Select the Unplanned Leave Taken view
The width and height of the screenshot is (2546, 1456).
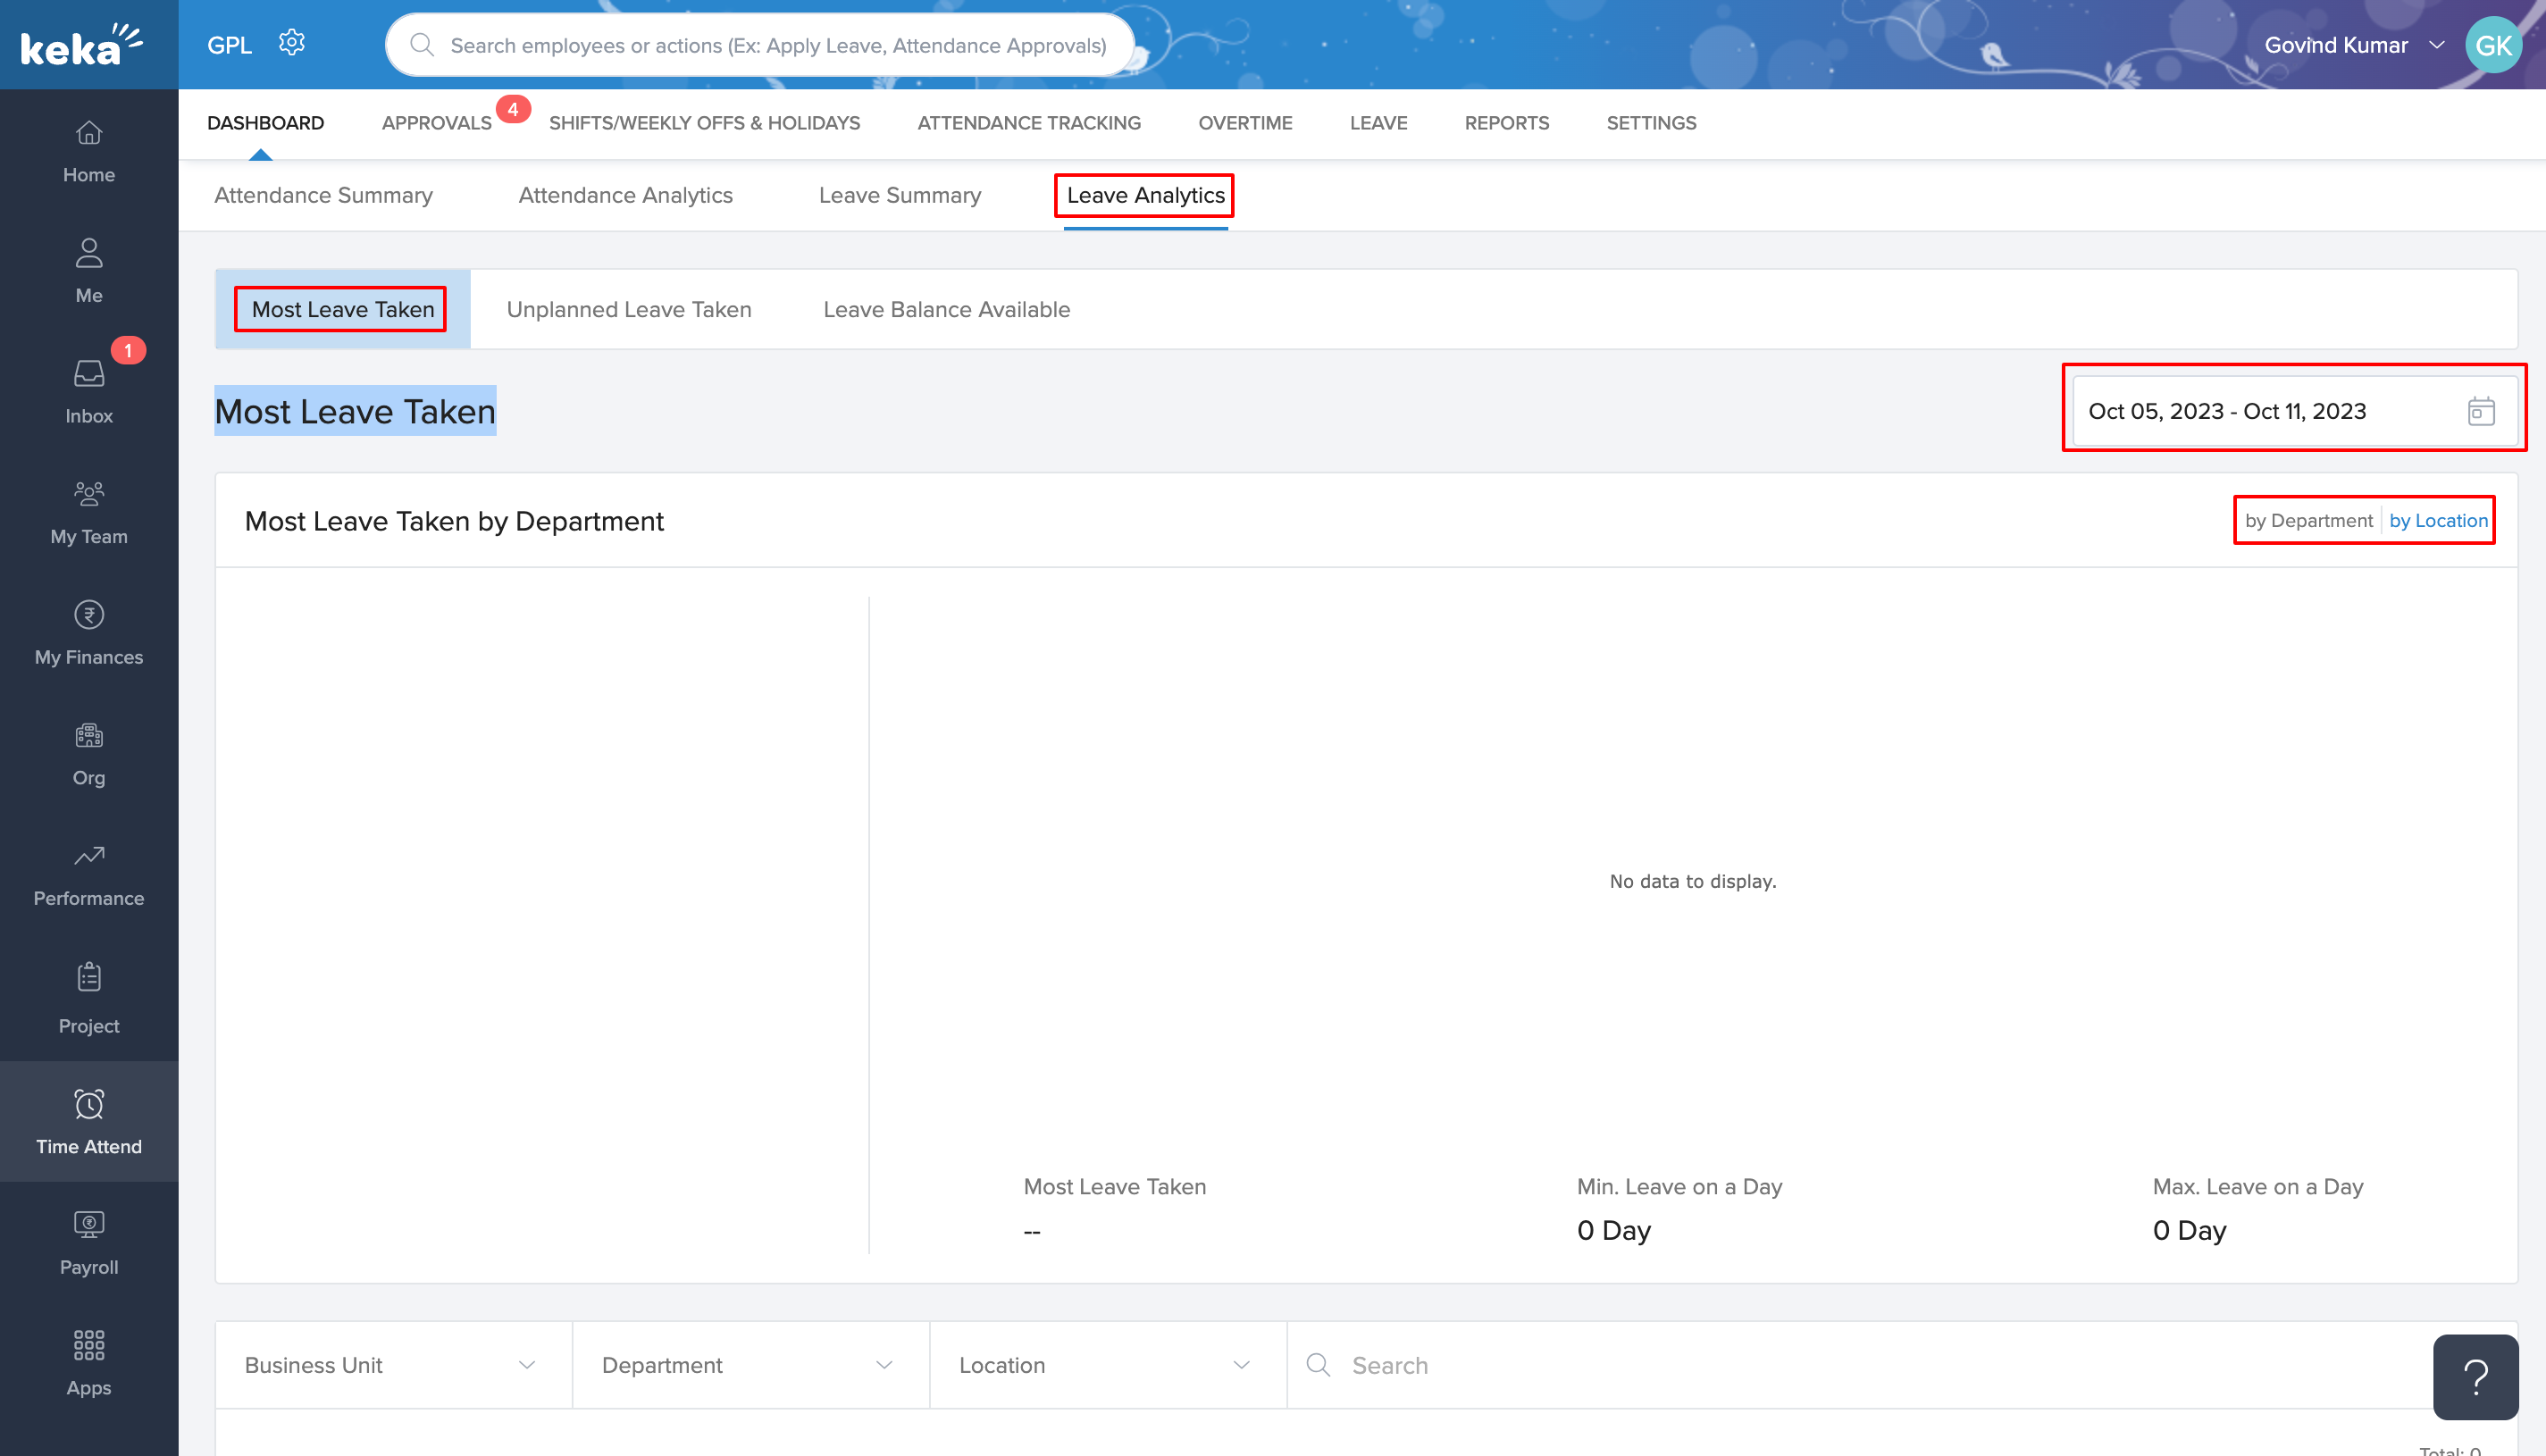click(628, 309)
